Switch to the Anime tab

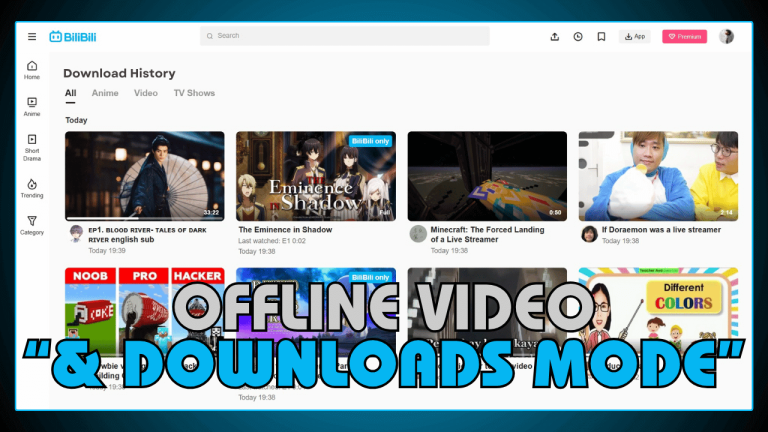click(x=105, y=93)
